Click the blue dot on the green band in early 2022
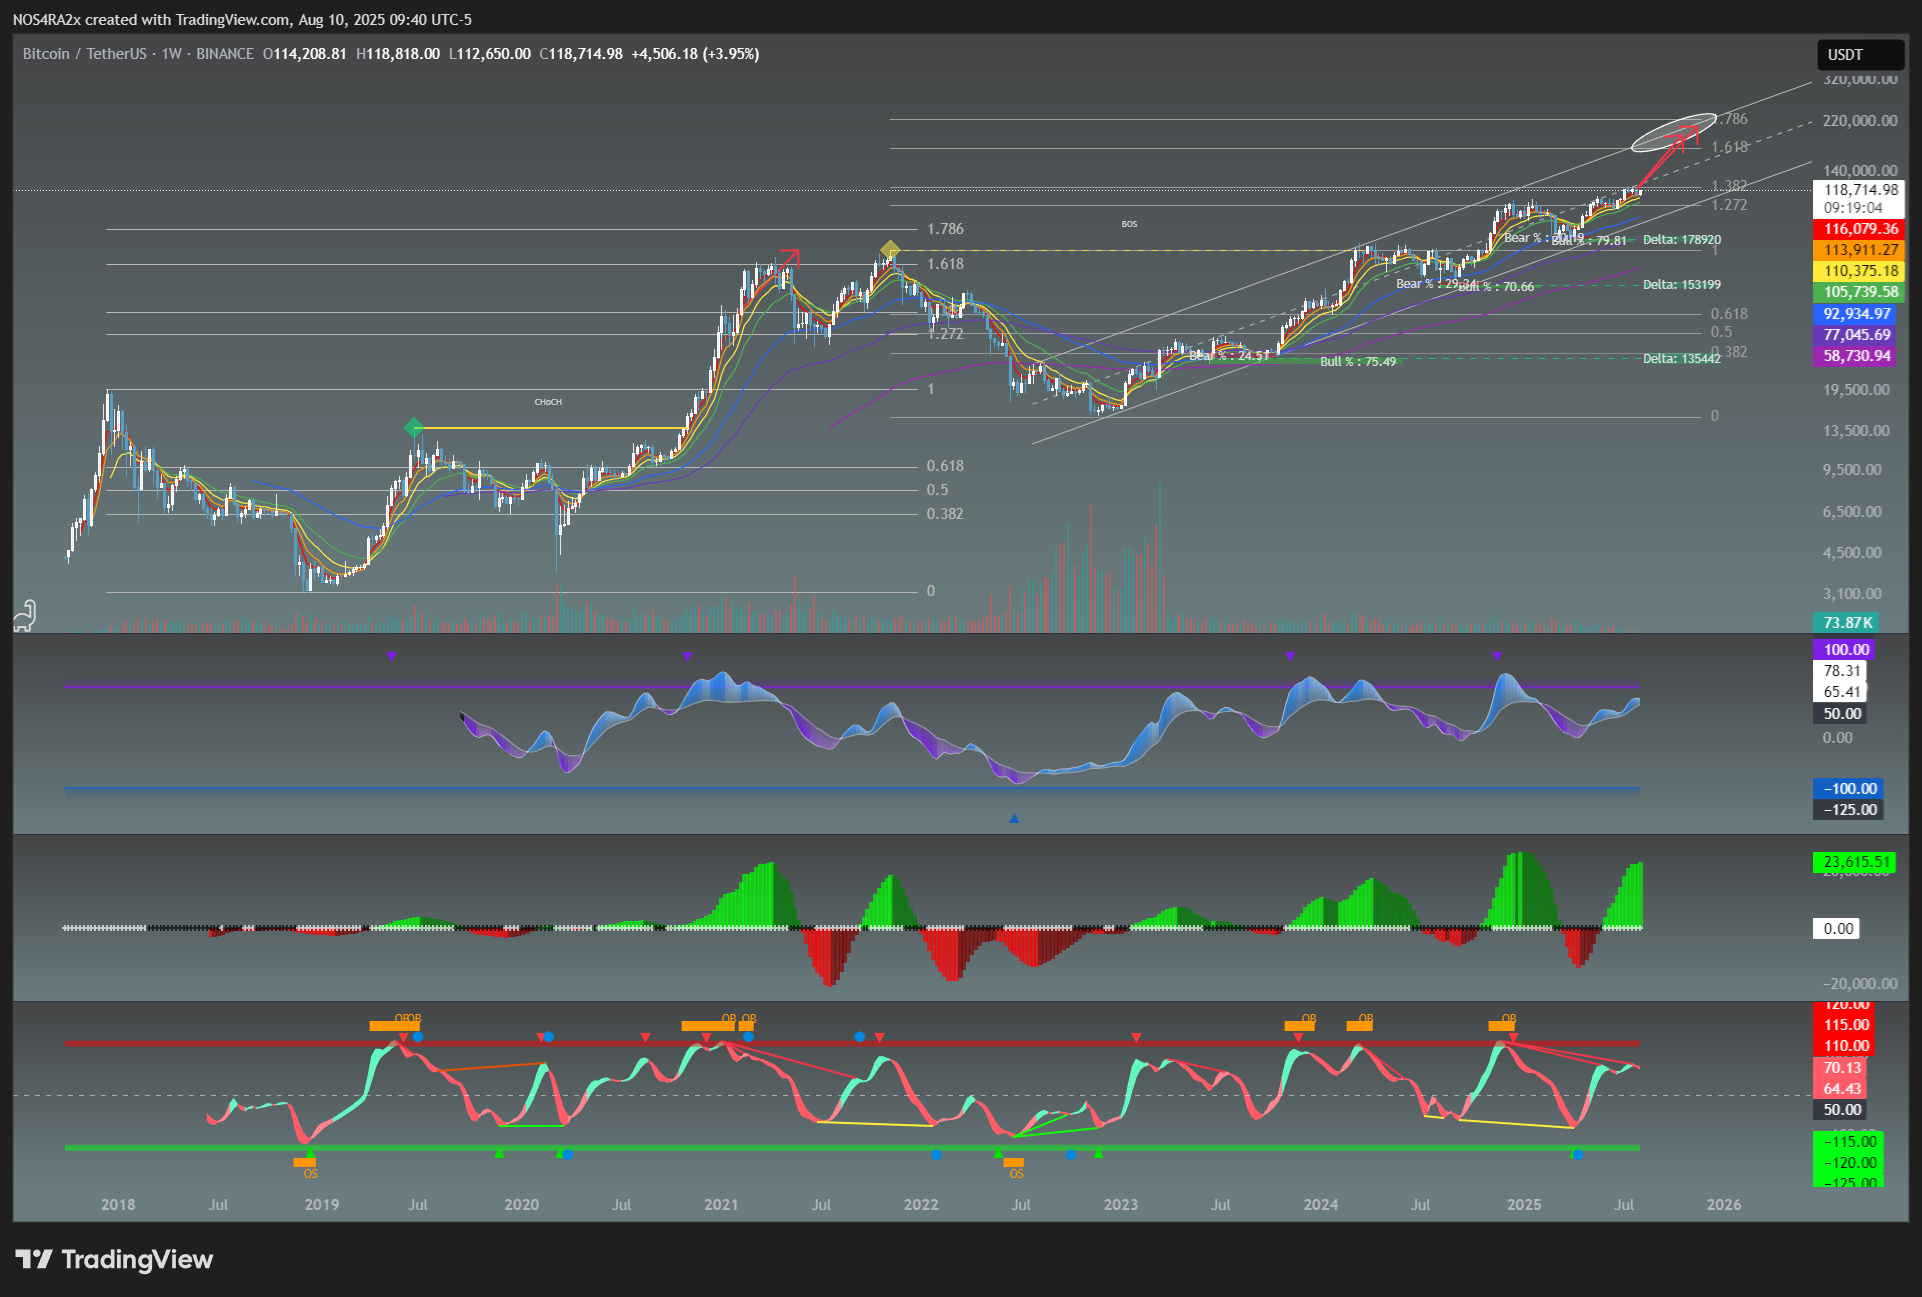This screenshot has height=1297, width=1922. click(x=936, y=1155)
